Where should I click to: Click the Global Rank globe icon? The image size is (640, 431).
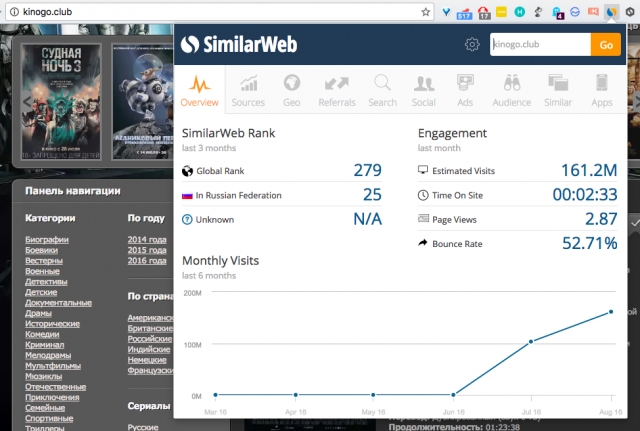pyautogui.click(x=187, y=171)
